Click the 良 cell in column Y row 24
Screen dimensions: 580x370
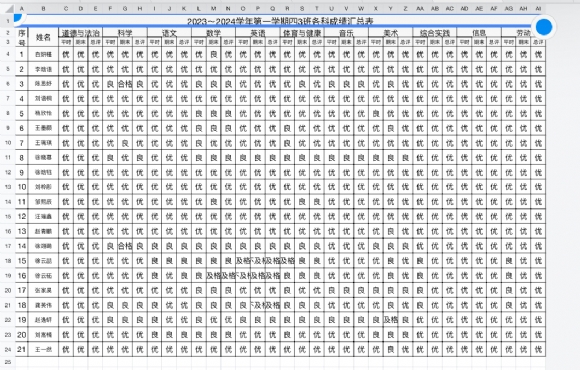click(391, 349)
